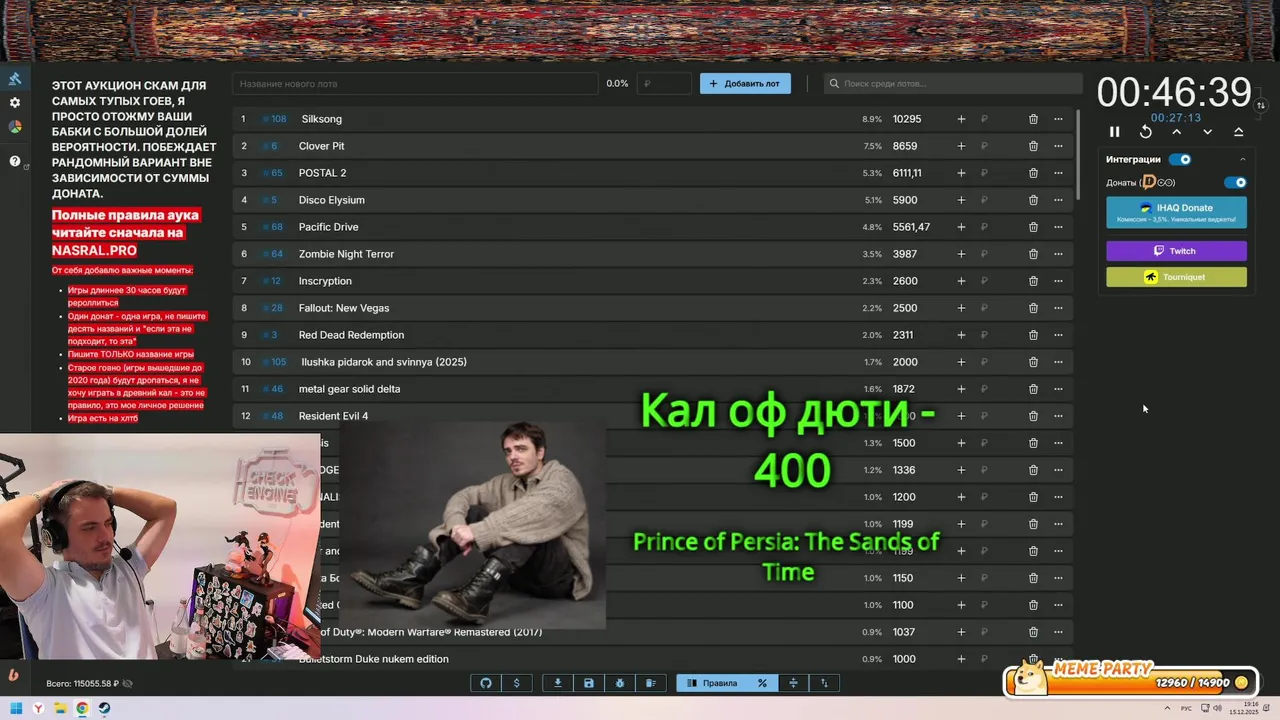Click the Clover Pit amount 8659

point(905,146)
